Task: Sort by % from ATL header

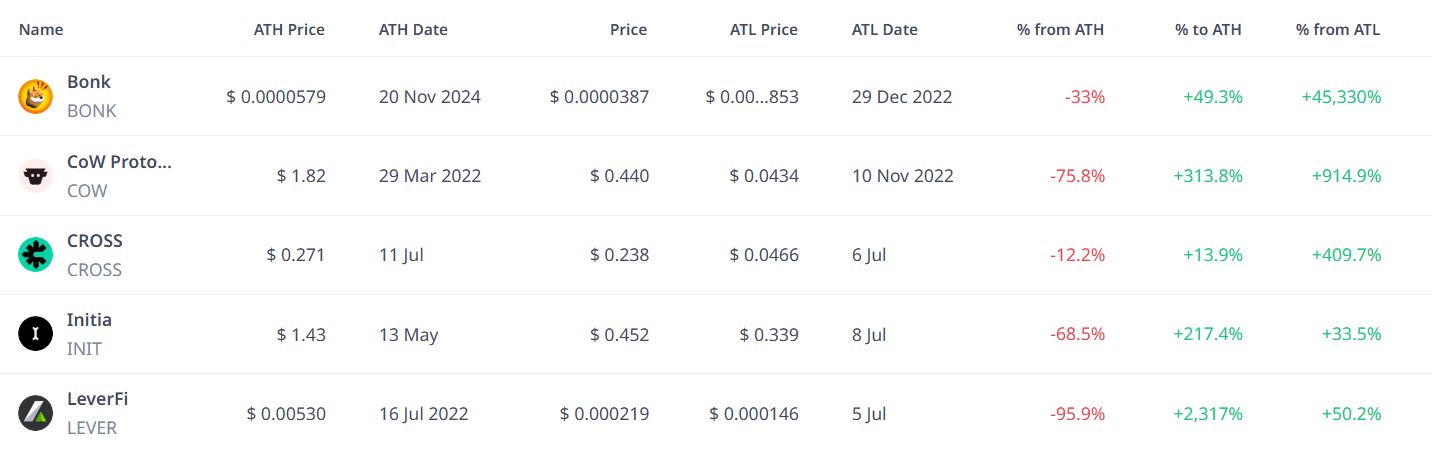Action: pos(1338,30)
